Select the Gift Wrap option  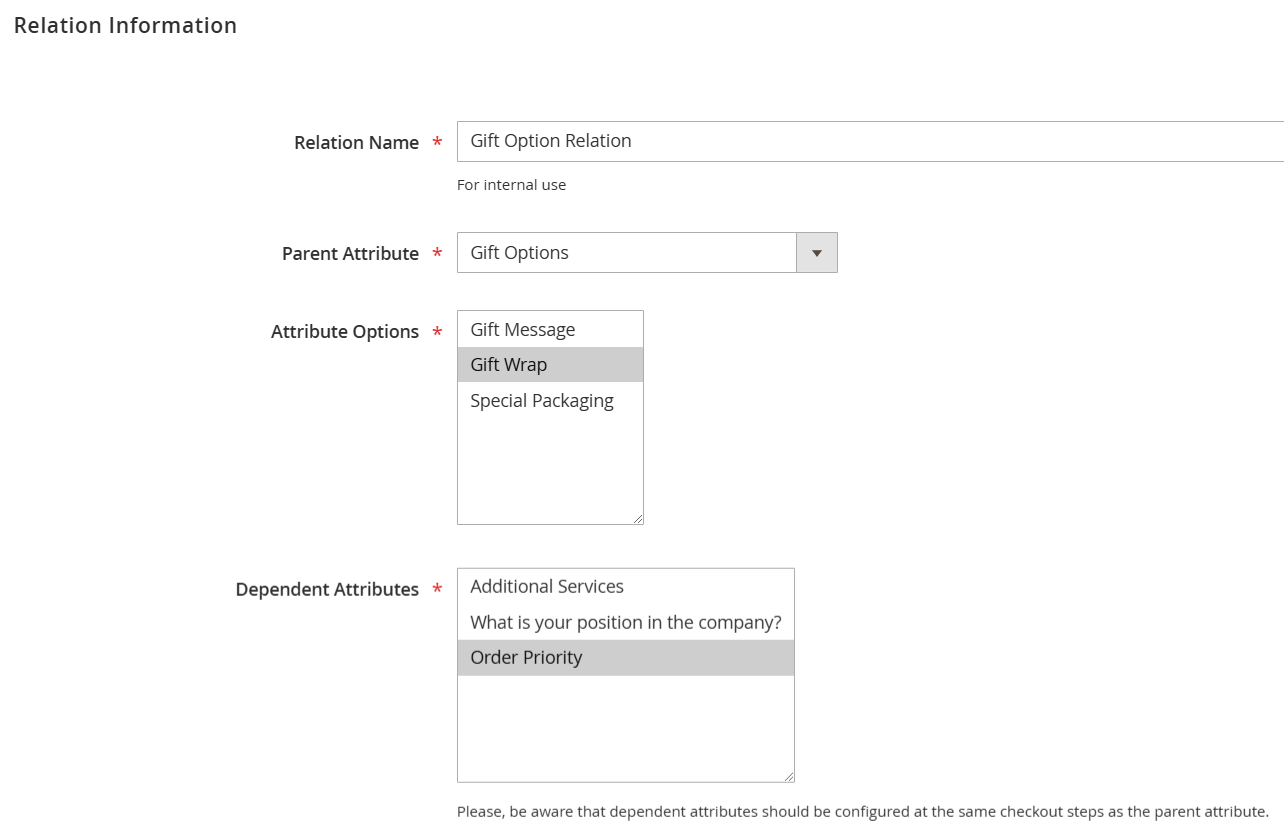550,364
